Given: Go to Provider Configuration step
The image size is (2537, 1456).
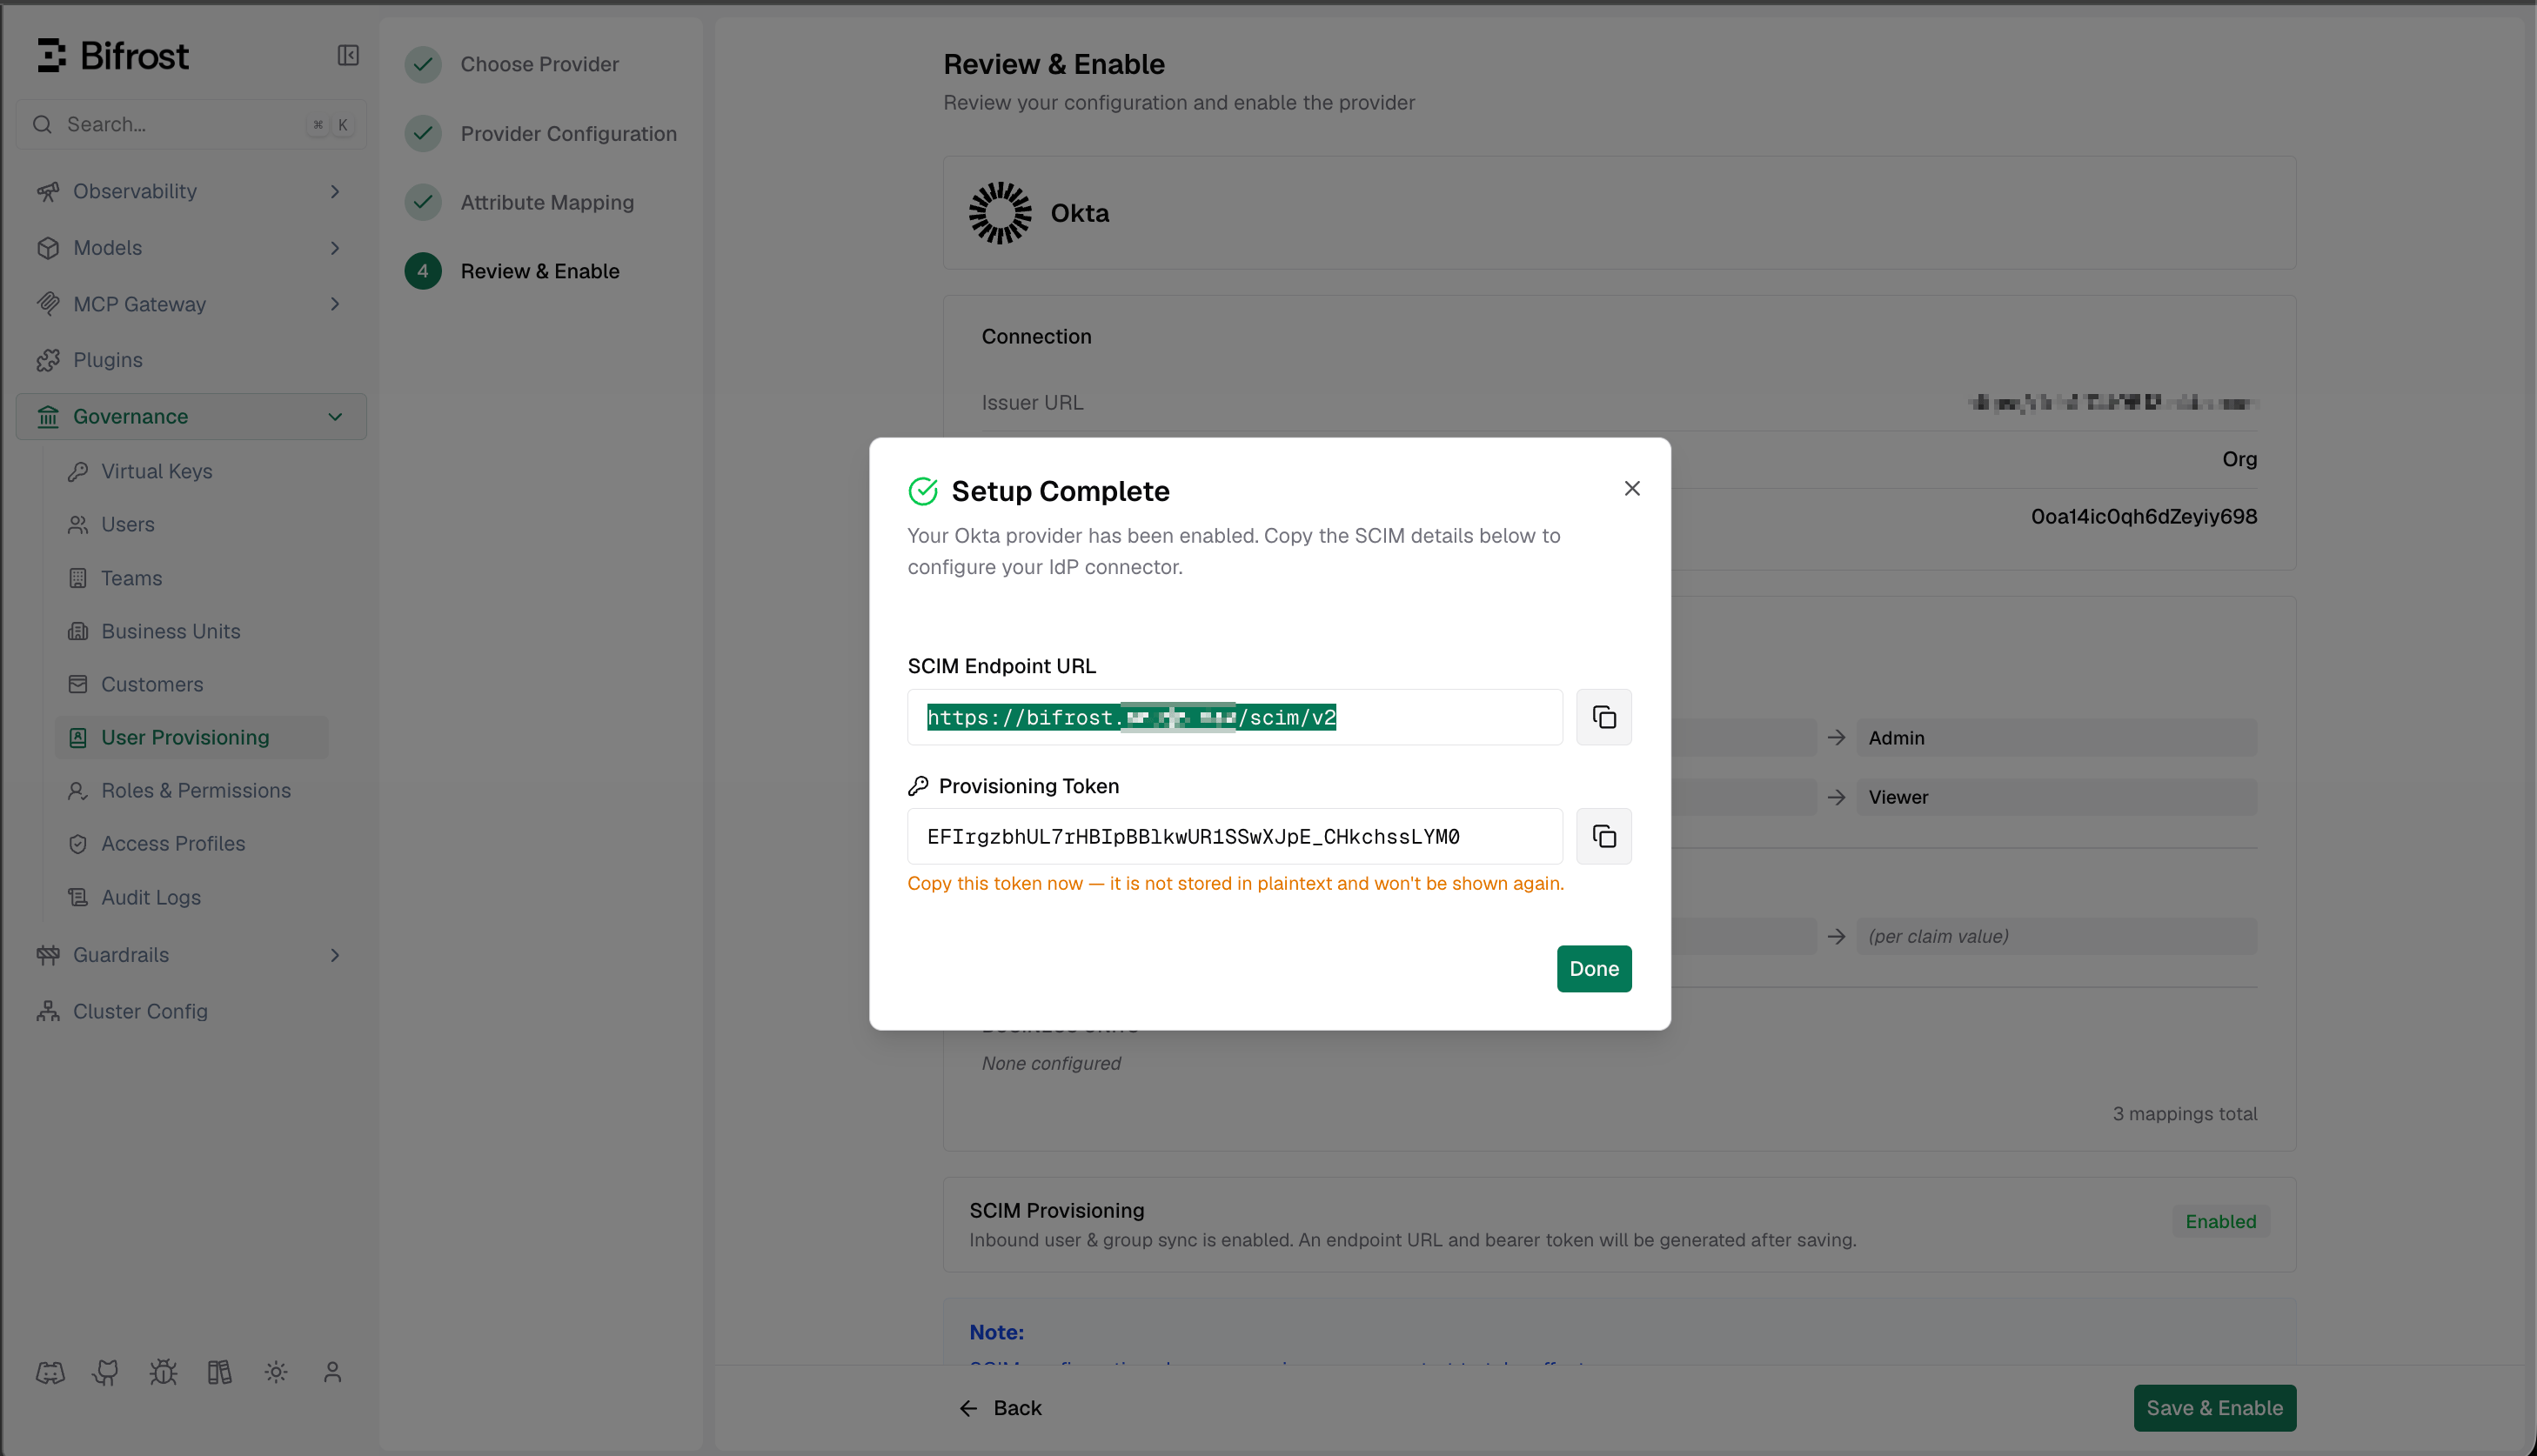Looking at the screenshot, I should click(x=540, y=133).
